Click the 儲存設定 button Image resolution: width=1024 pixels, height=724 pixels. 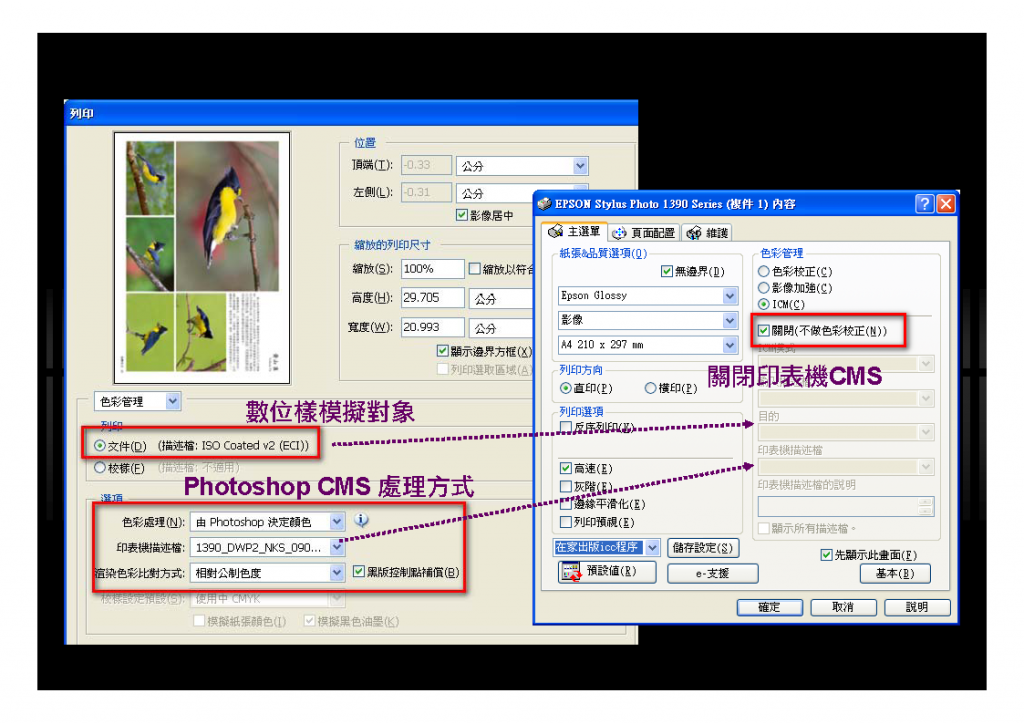[x=703, y=548]
